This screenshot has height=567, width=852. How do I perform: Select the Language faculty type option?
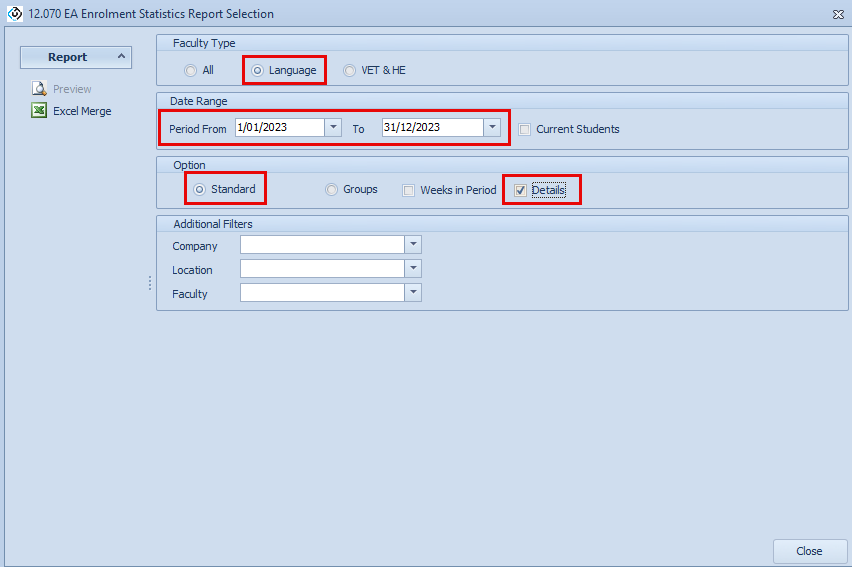pos(258,70)
